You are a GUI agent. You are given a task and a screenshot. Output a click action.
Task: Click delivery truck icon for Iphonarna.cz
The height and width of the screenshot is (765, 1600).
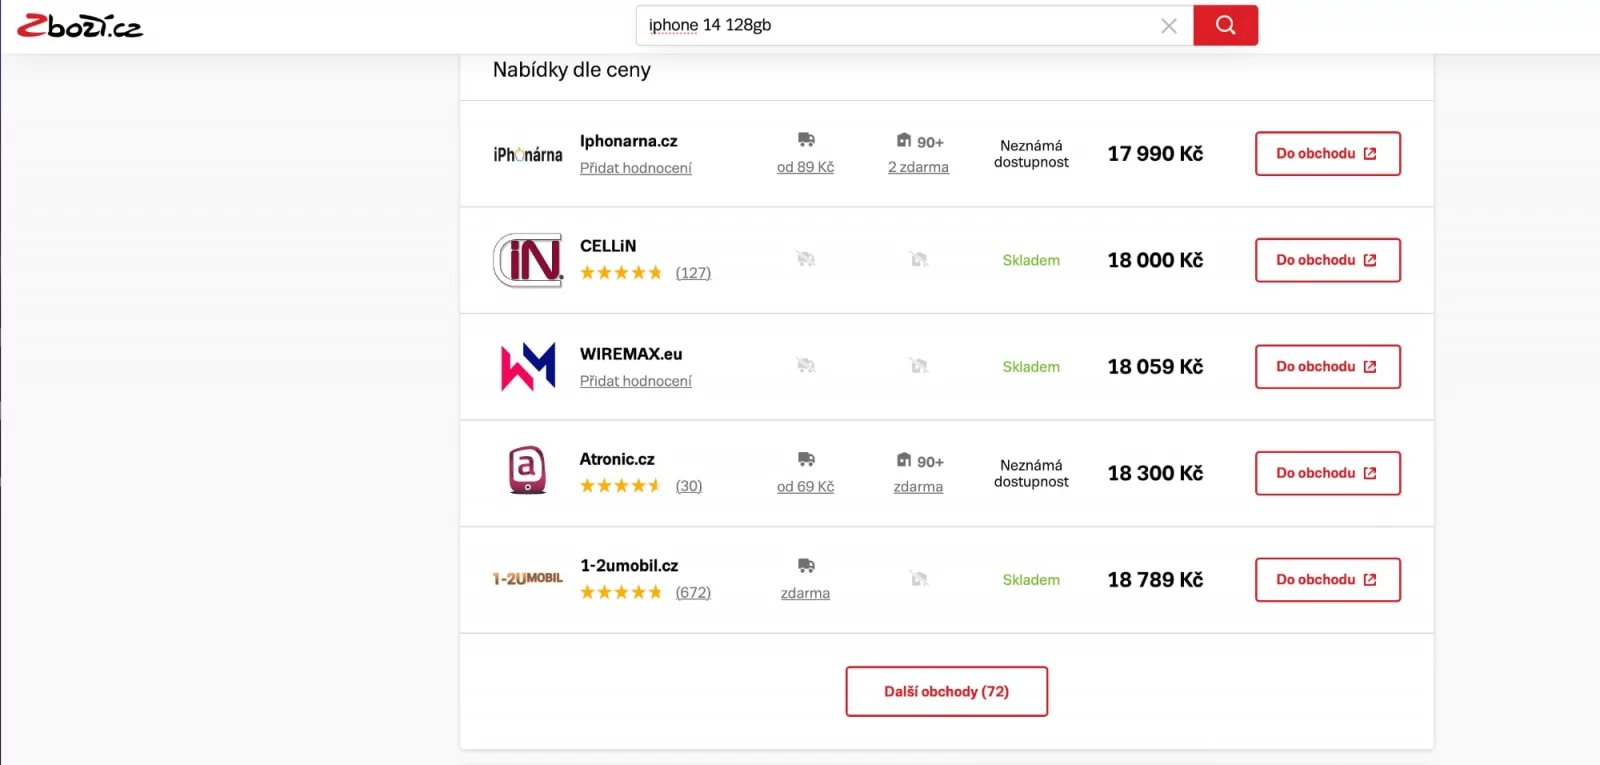(806, 140)
